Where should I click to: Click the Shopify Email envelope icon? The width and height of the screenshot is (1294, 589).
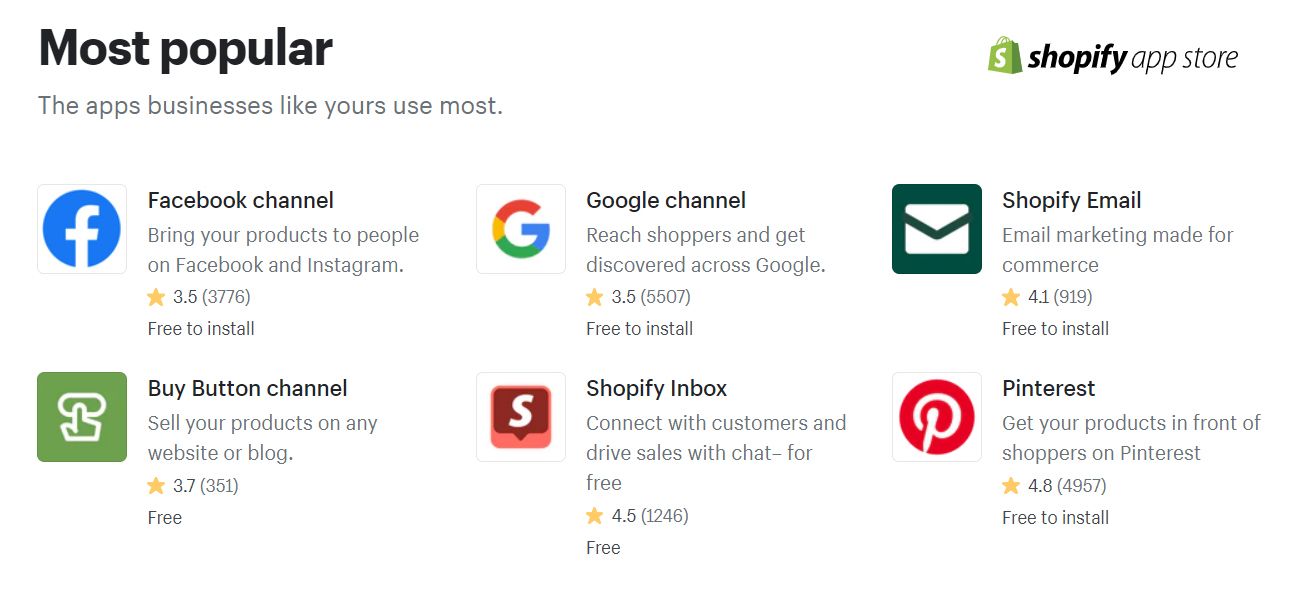tap(936, 228)
